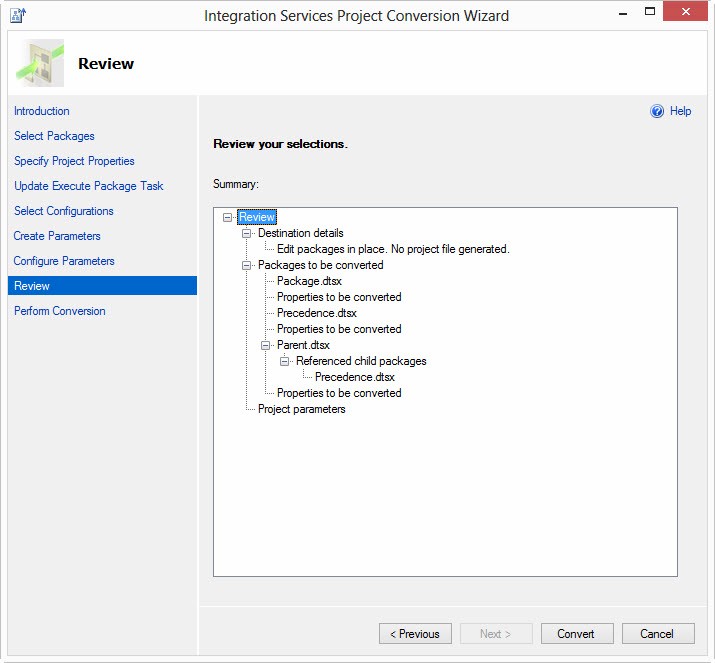
Task: Click the wizard icon in the title bar
Action: coord(17,16)
